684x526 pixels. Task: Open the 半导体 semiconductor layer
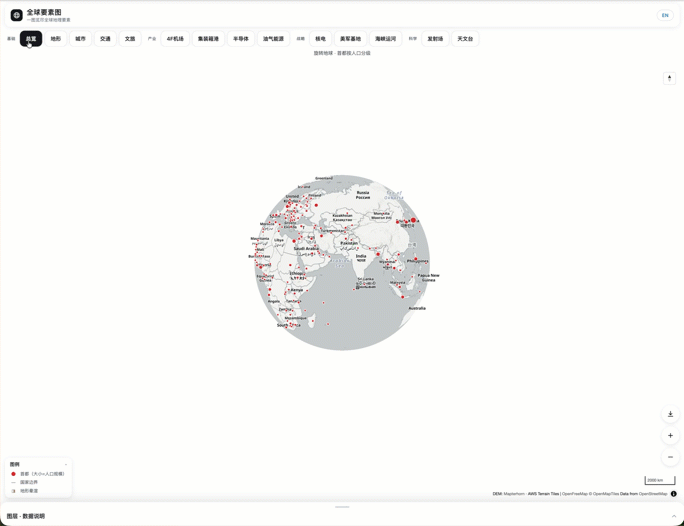[x=240, y=39]
